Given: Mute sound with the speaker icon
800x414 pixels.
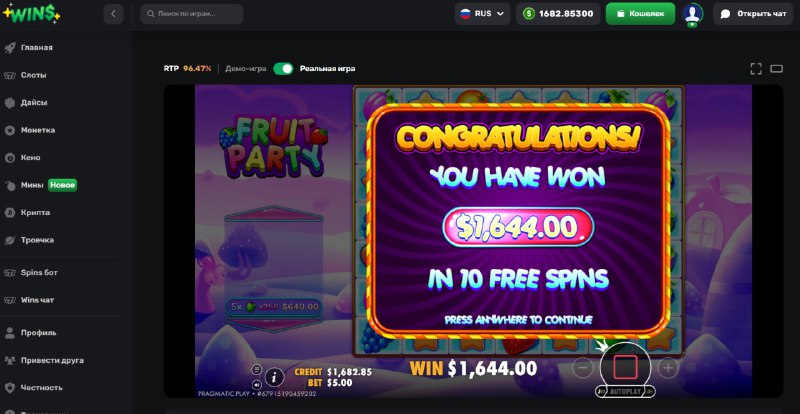Looking at the screenshot, I should tap(257, 384).
